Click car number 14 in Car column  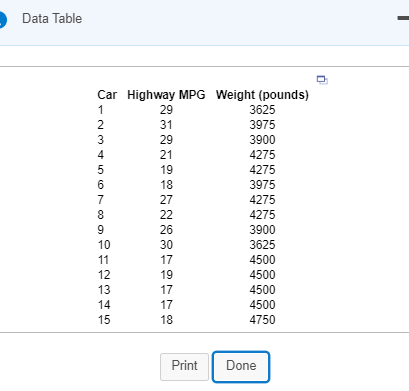click(x=104, y=305)
